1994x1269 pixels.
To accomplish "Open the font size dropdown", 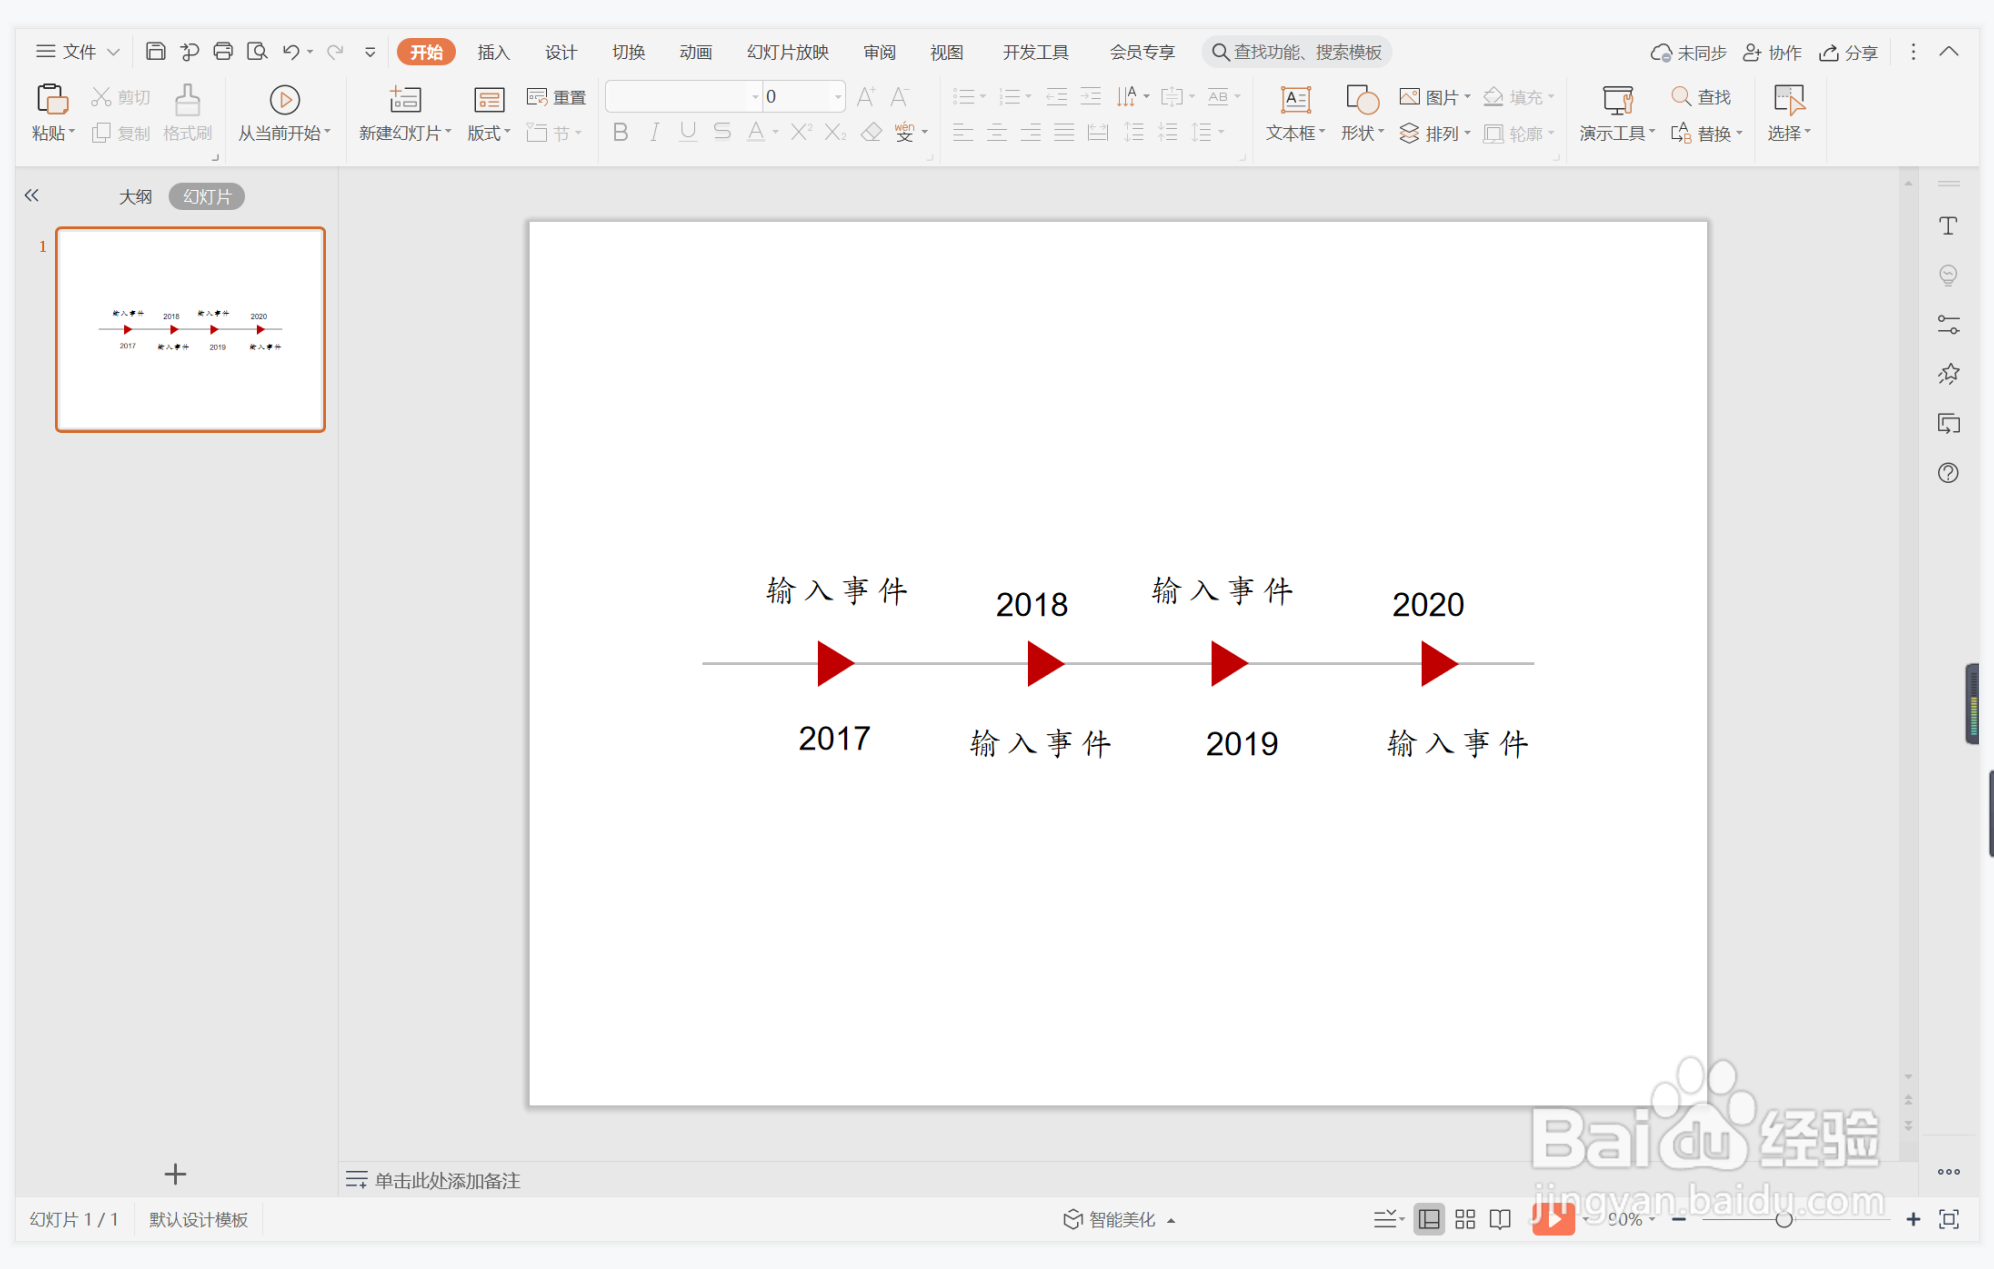I will coord(838,97).
